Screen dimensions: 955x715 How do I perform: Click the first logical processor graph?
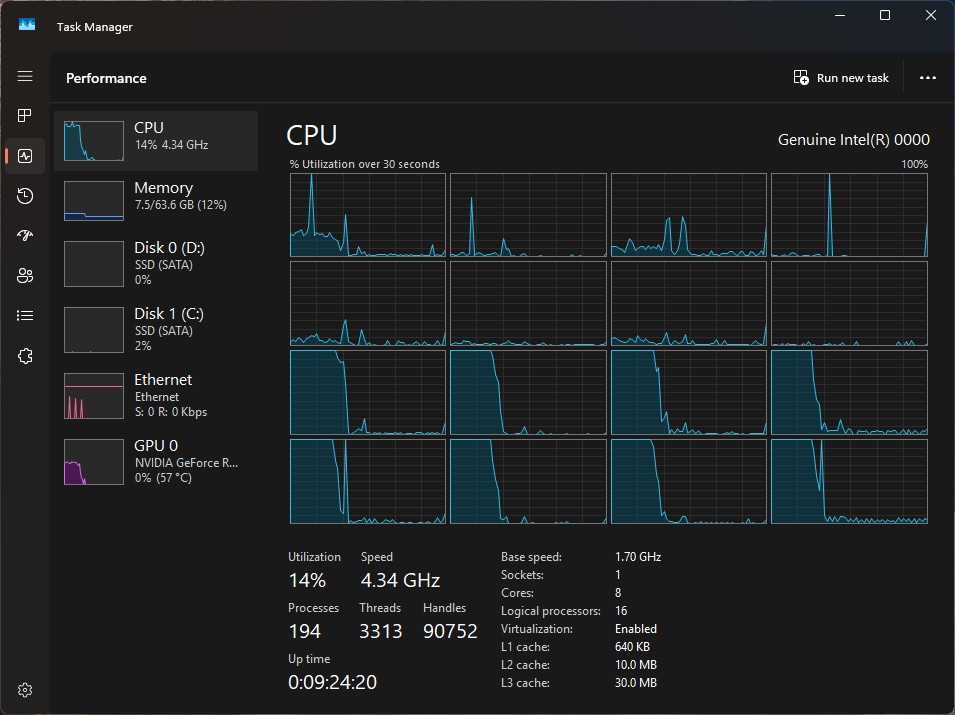pyautogui.click(x=368, y=215)
